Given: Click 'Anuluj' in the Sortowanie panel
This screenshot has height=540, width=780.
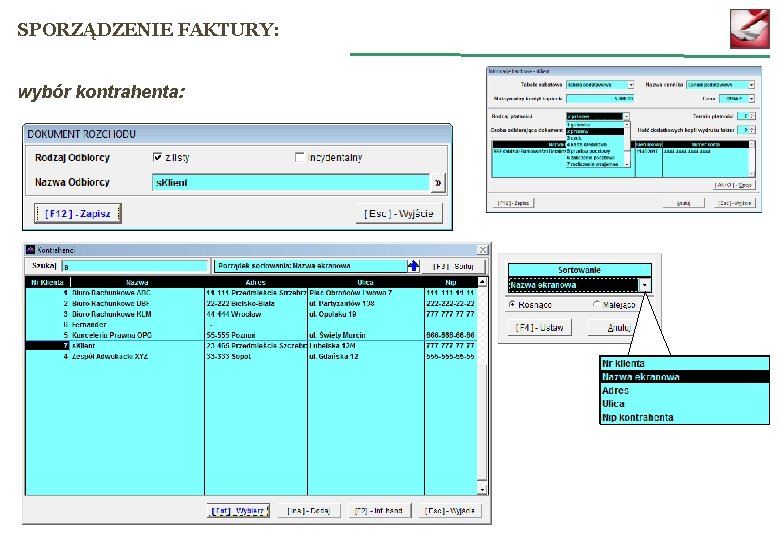Looking at the screenshot, I should (x=619, y=328).
